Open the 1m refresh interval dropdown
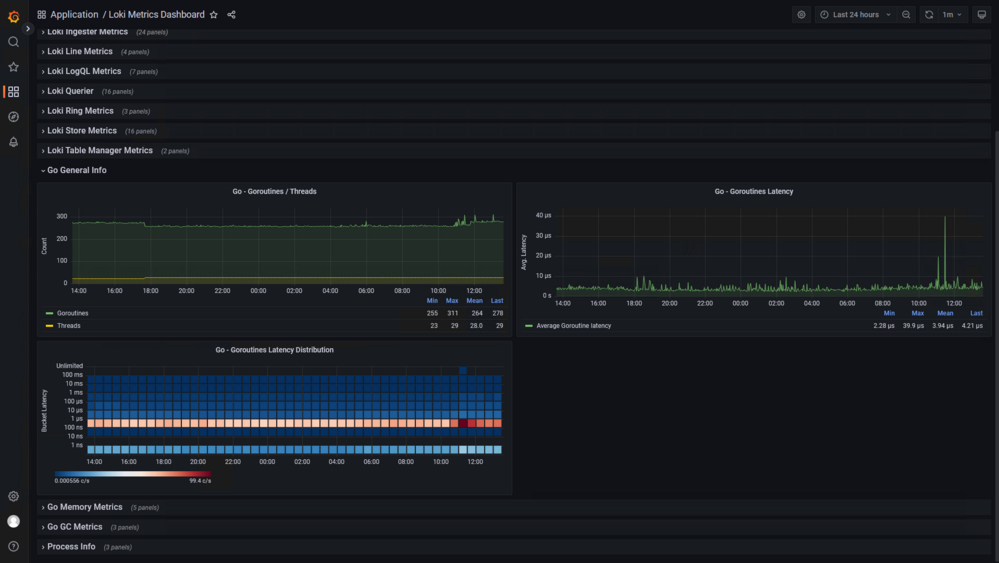 (x=952, y=15)
